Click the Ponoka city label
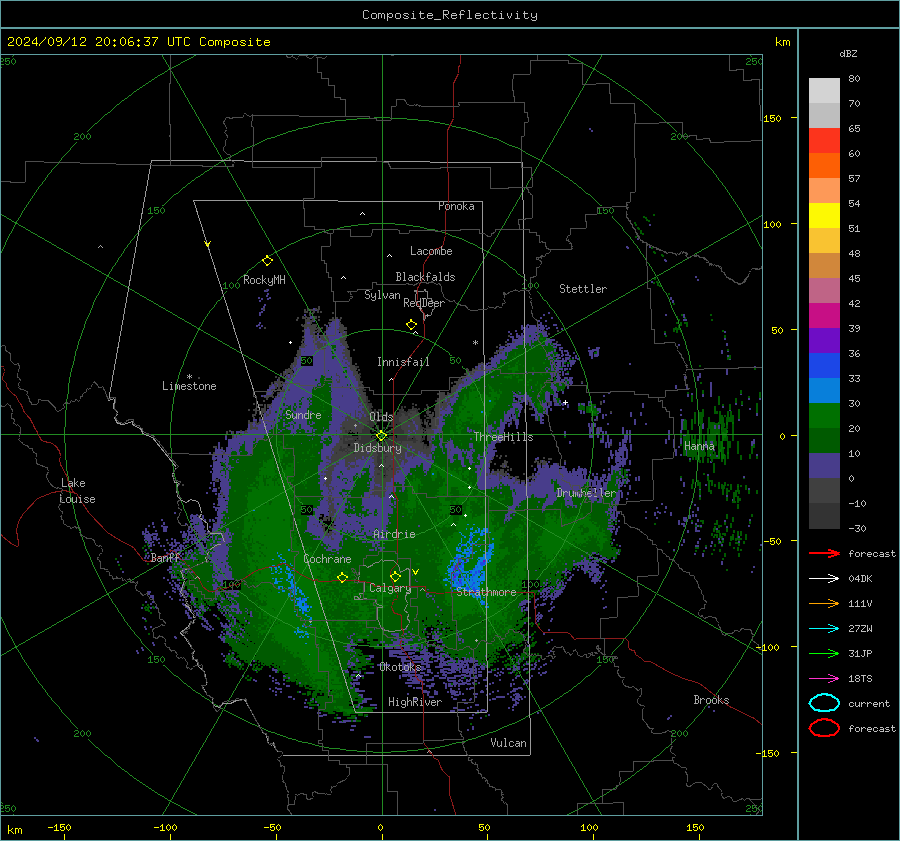 [x=456, y=206]
